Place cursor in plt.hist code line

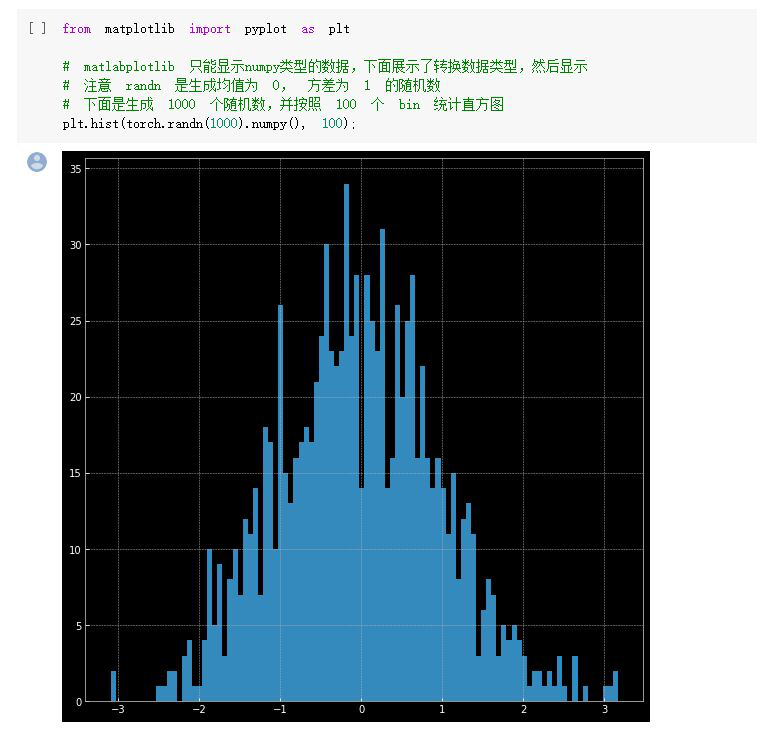click(x=209, y=124)
